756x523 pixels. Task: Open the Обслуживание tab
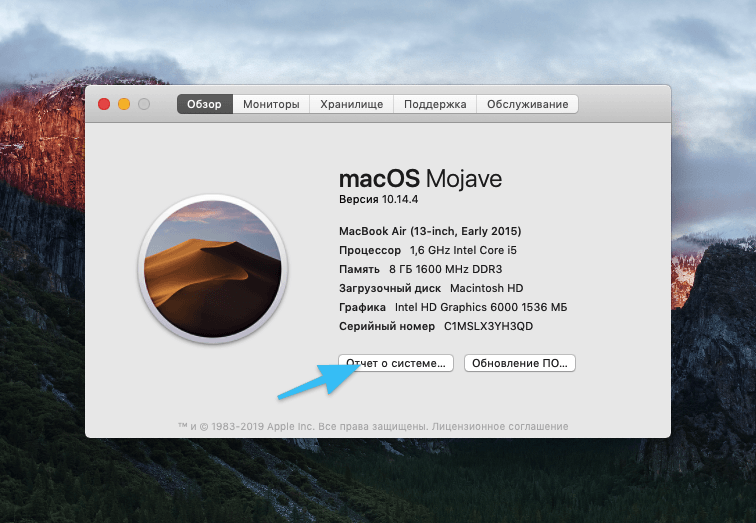(x=527, y=104)
